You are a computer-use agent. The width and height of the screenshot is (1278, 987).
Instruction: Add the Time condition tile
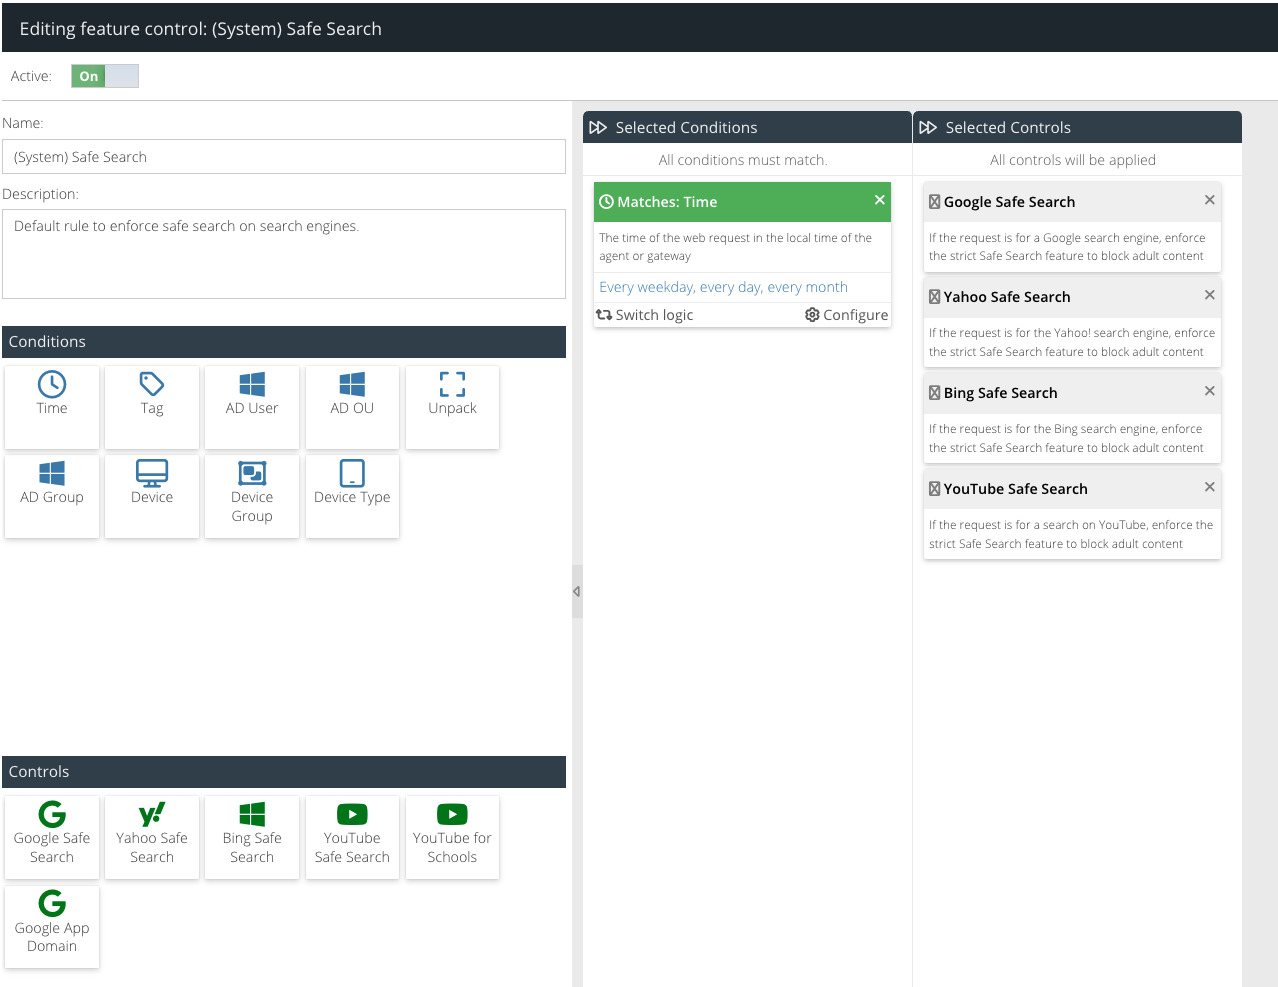pyautogui.click(x=52, y=407)
